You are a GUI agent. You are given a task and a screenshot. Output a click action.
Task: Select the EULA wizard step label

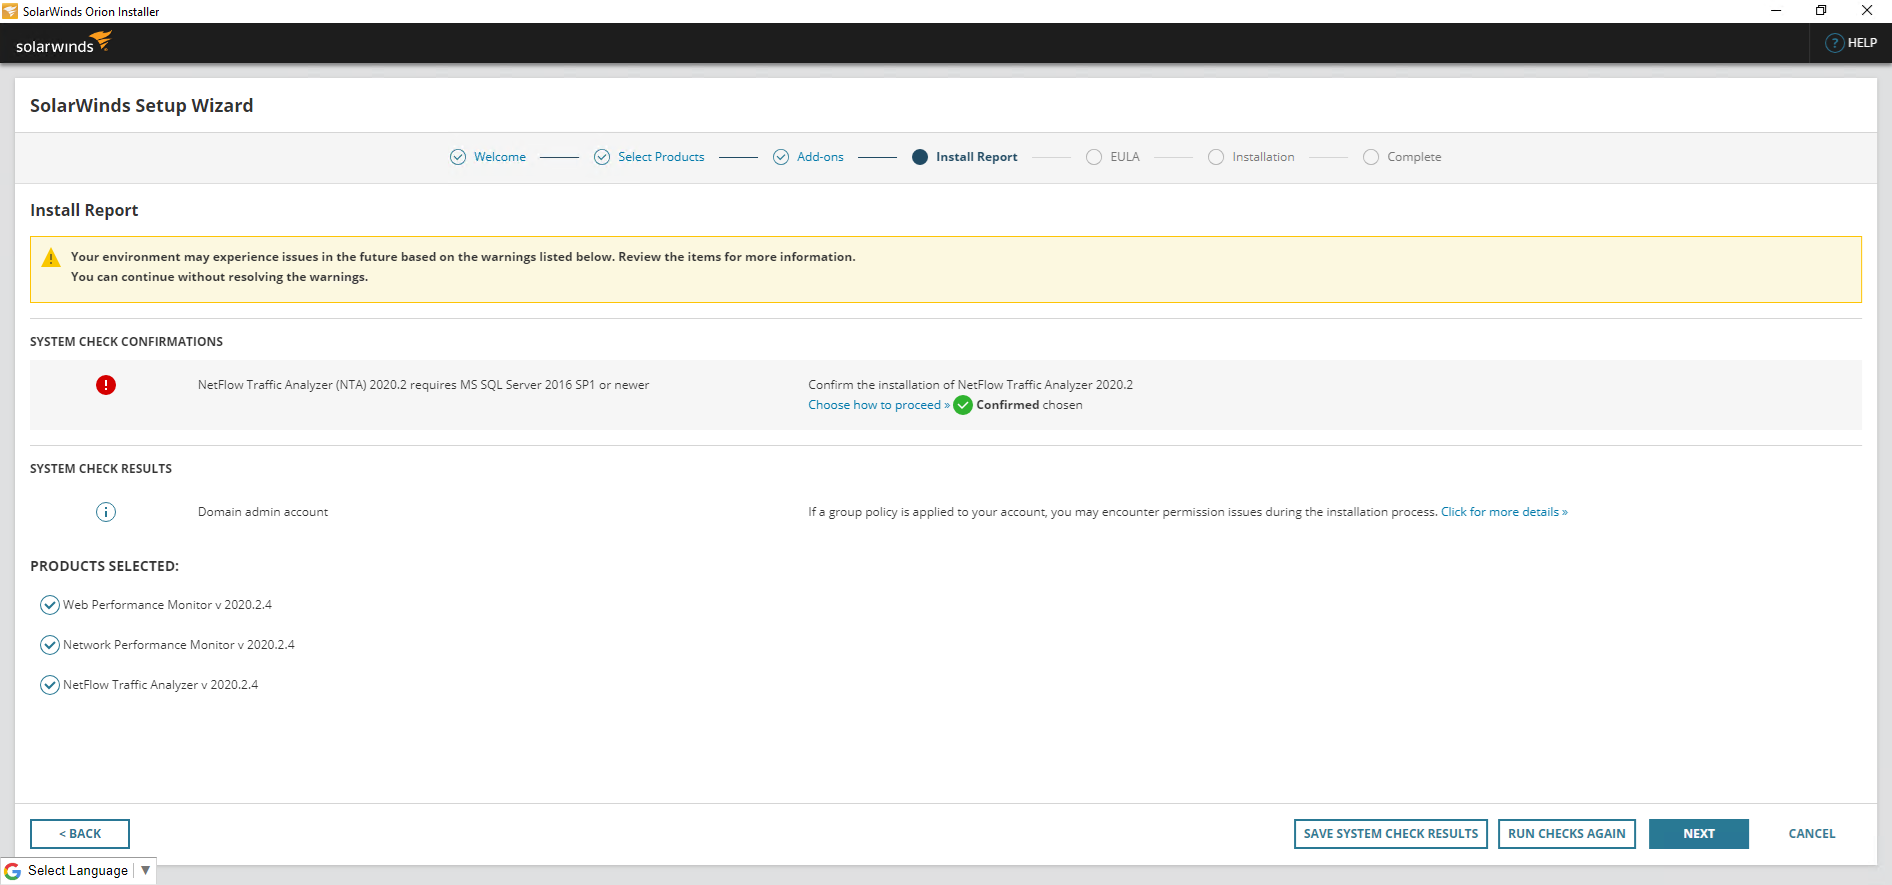[x=1125, y=157]
